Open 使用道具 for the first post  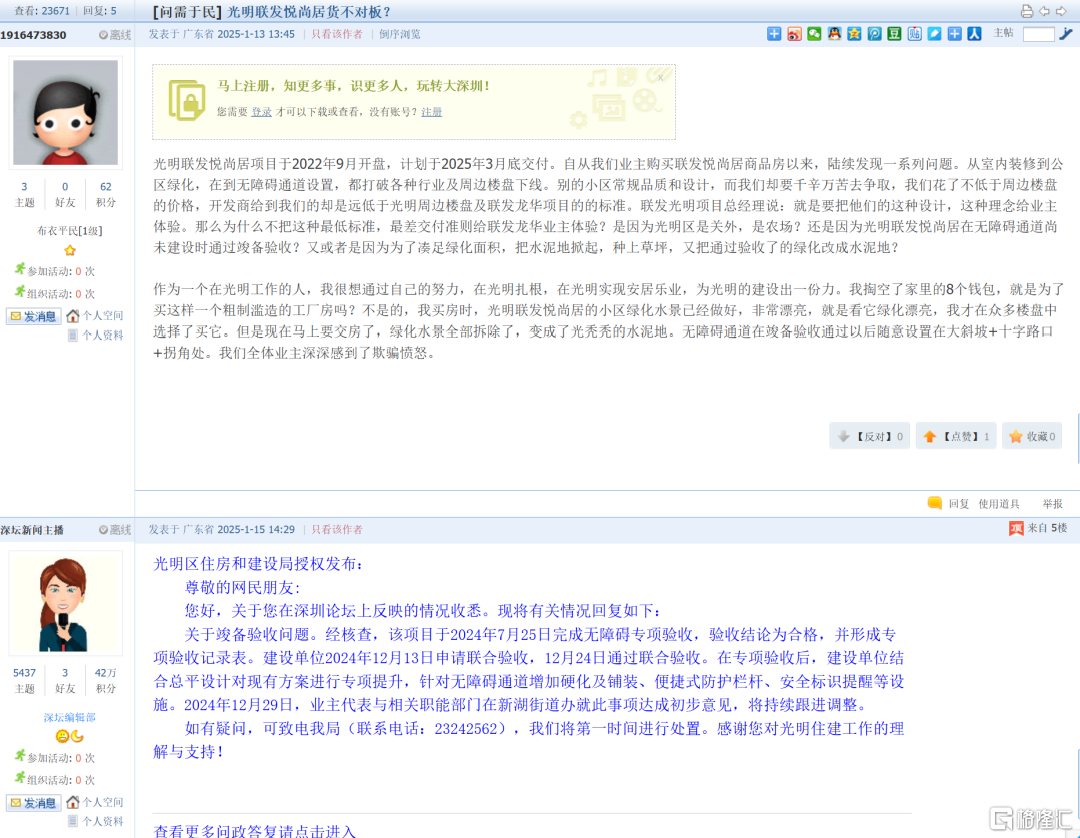click(999, 504)
